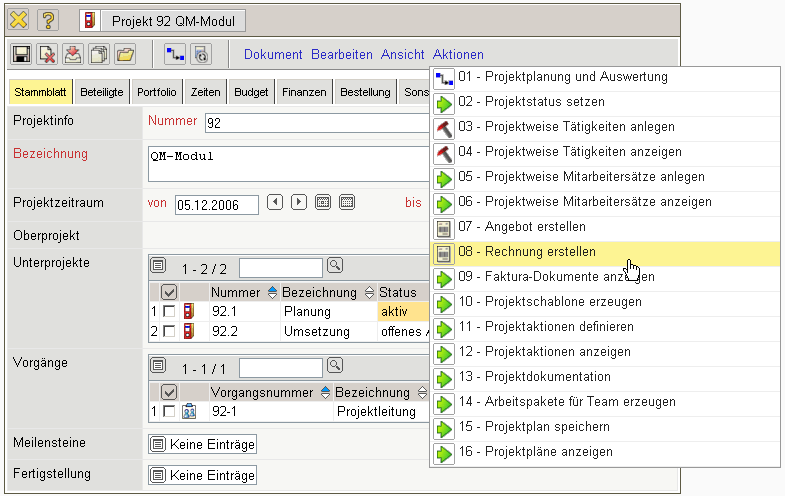
Task: Click the save (floppy disk) toolbar icon
Action: 21,55
